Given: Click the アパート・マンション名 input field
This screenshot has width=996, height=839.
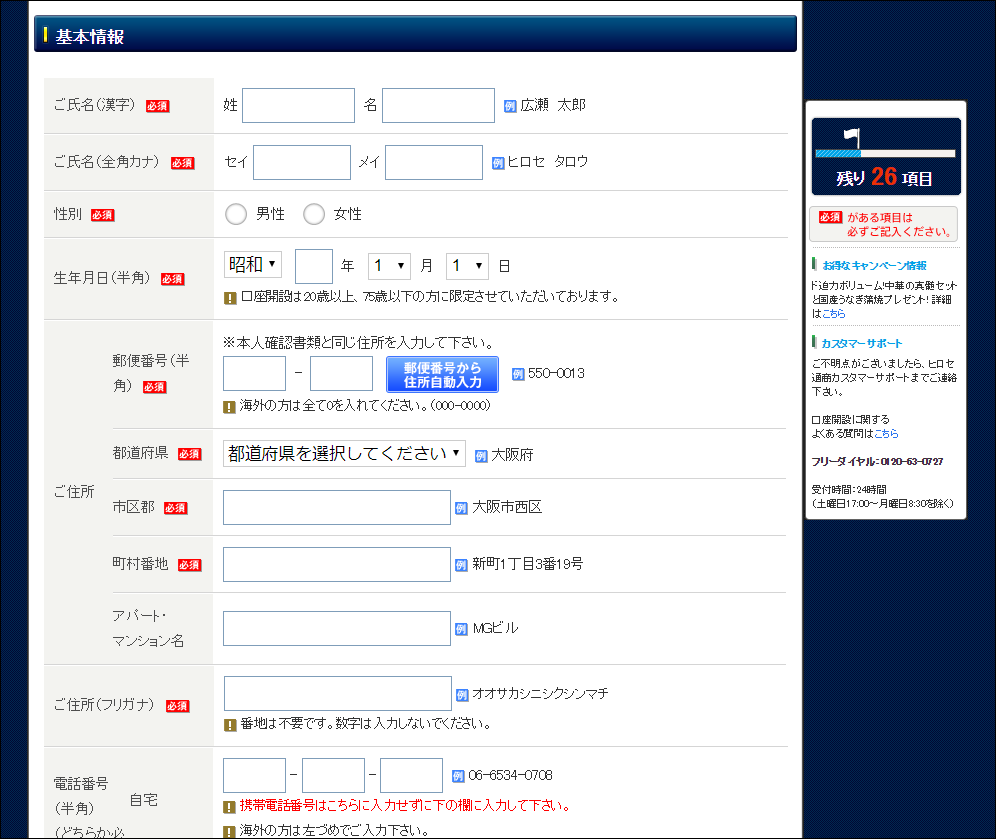Looking at the screenshot, I should point(337,629).
